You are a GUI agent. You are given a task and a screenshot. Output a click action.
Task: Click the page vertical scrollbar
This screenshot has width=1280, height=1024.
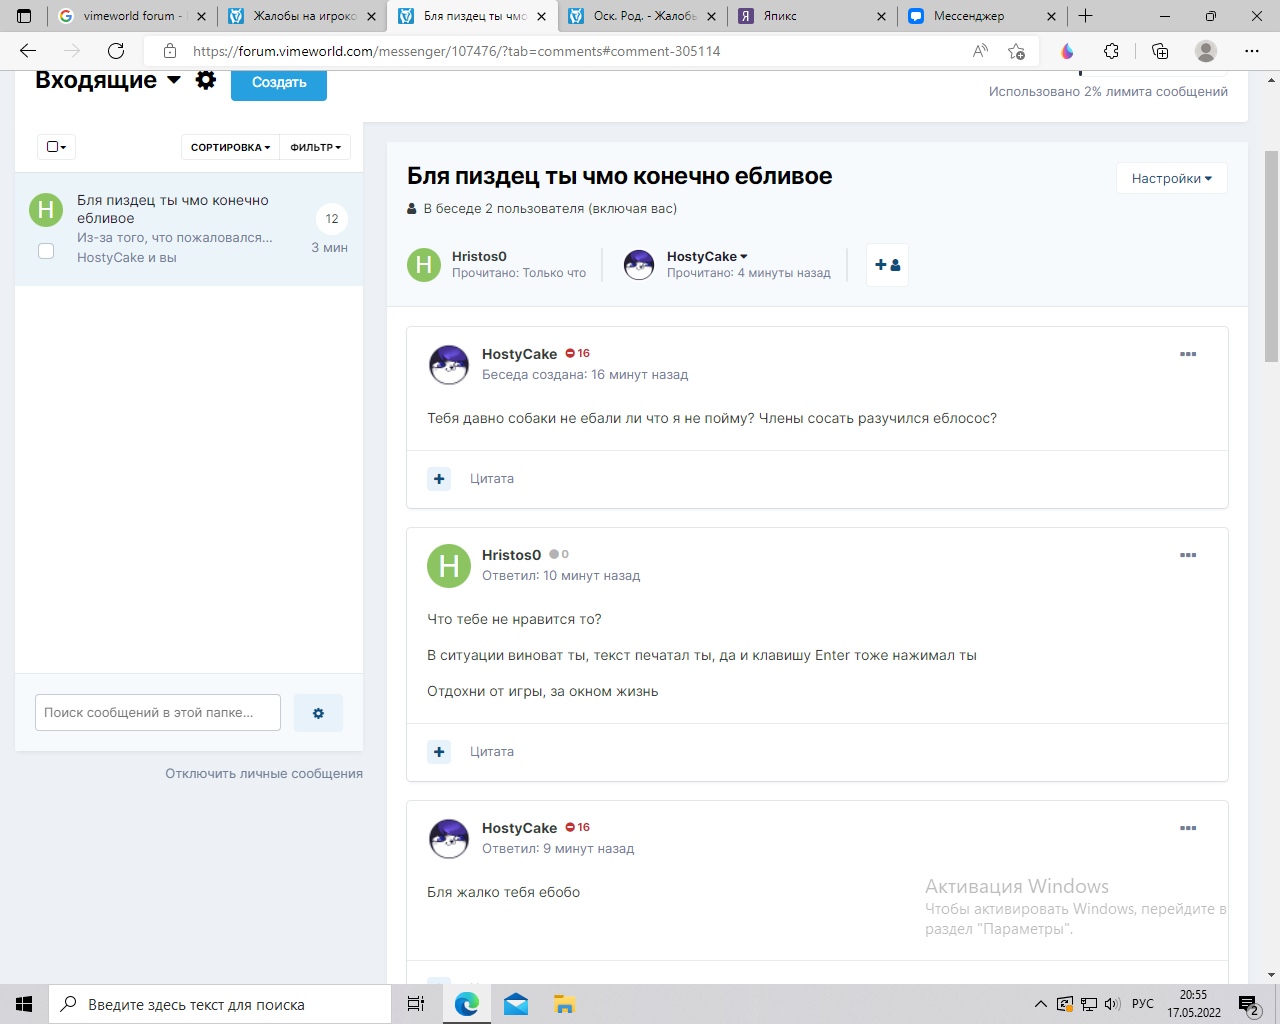(x=1271, y=255)
